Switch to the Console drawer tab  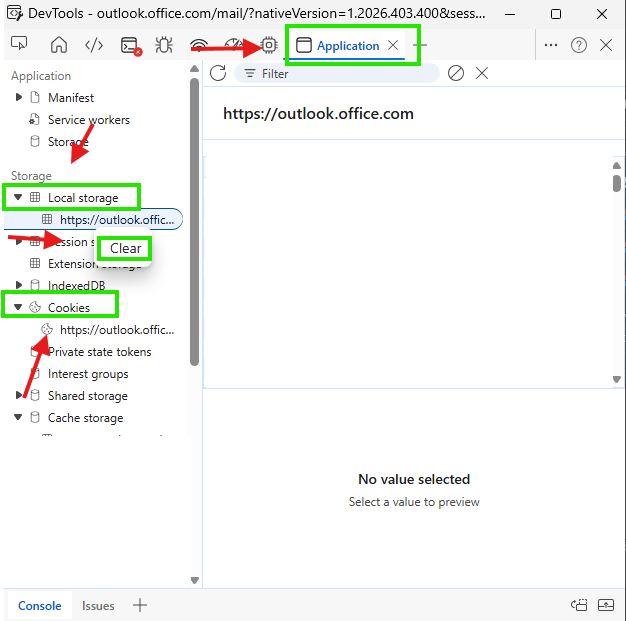tap(40, 606)
